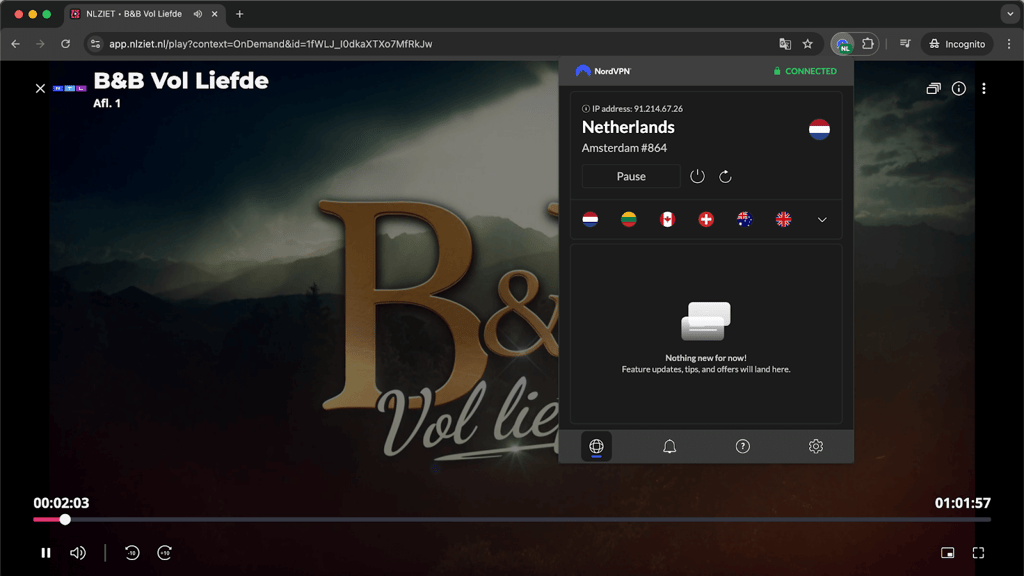Disconnect VPN with power icon
The height and width of the screenshot is (576, 1024).
coord(697,176)
